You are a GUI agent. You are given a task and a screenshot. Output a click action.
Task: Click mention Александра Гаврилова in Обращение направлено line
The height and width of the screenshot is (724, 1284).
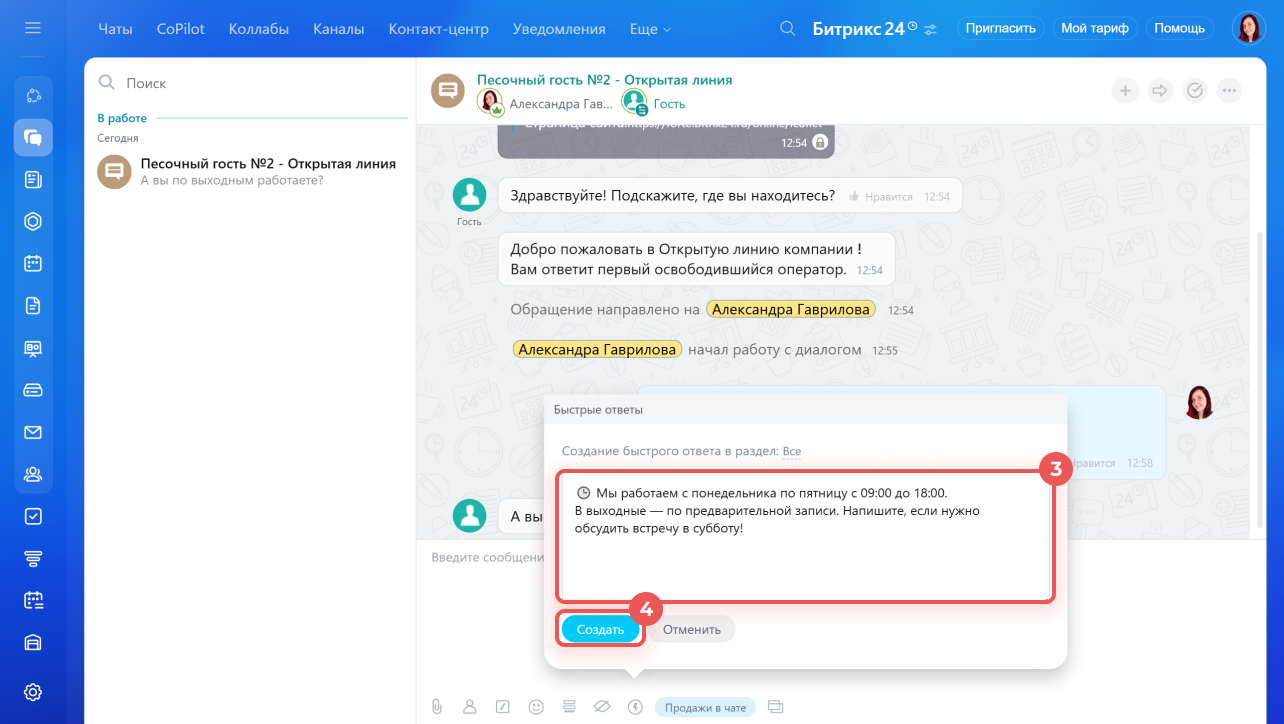click(791, 310)
